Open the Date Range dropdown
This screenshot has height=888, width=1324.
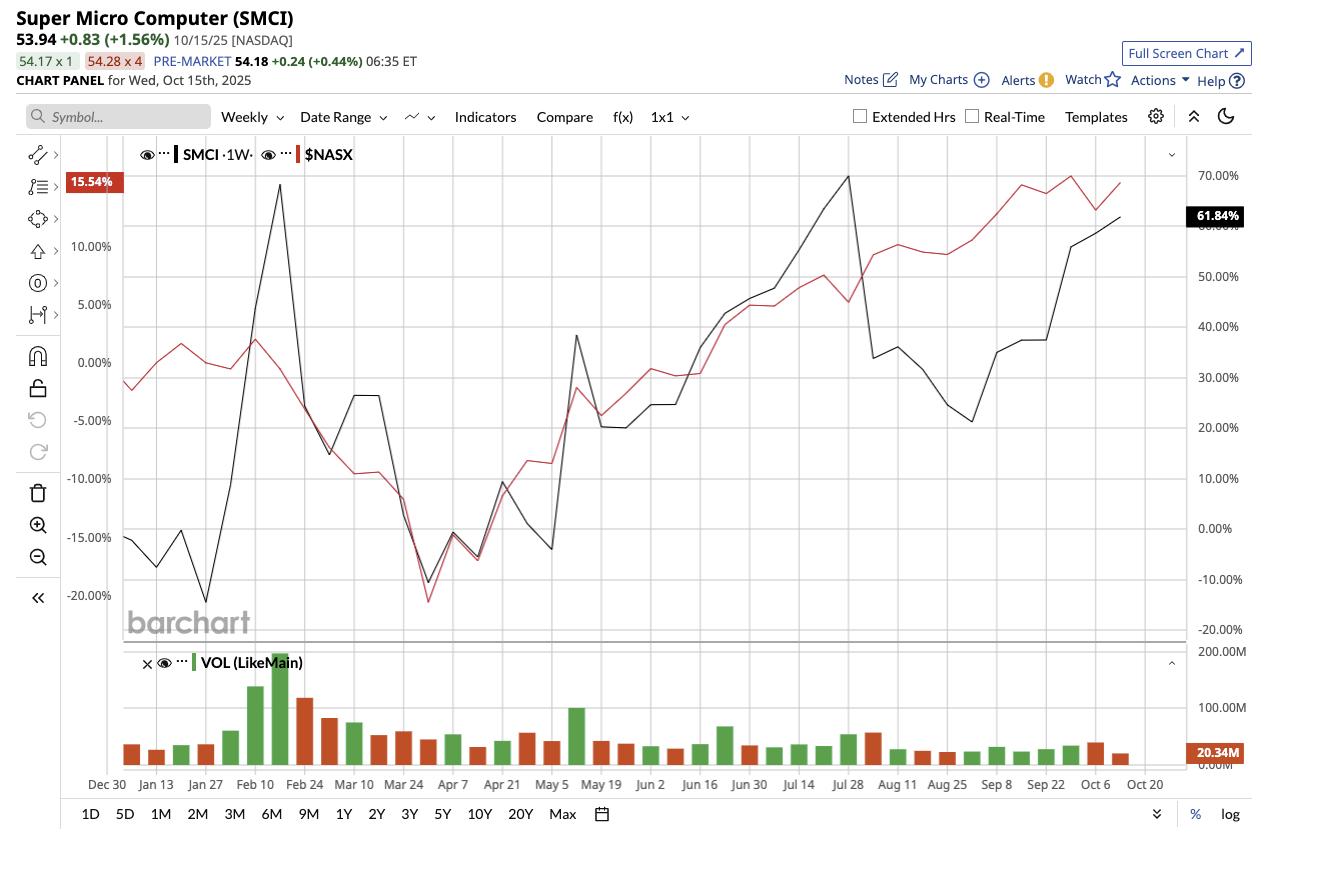pos(344,117)
